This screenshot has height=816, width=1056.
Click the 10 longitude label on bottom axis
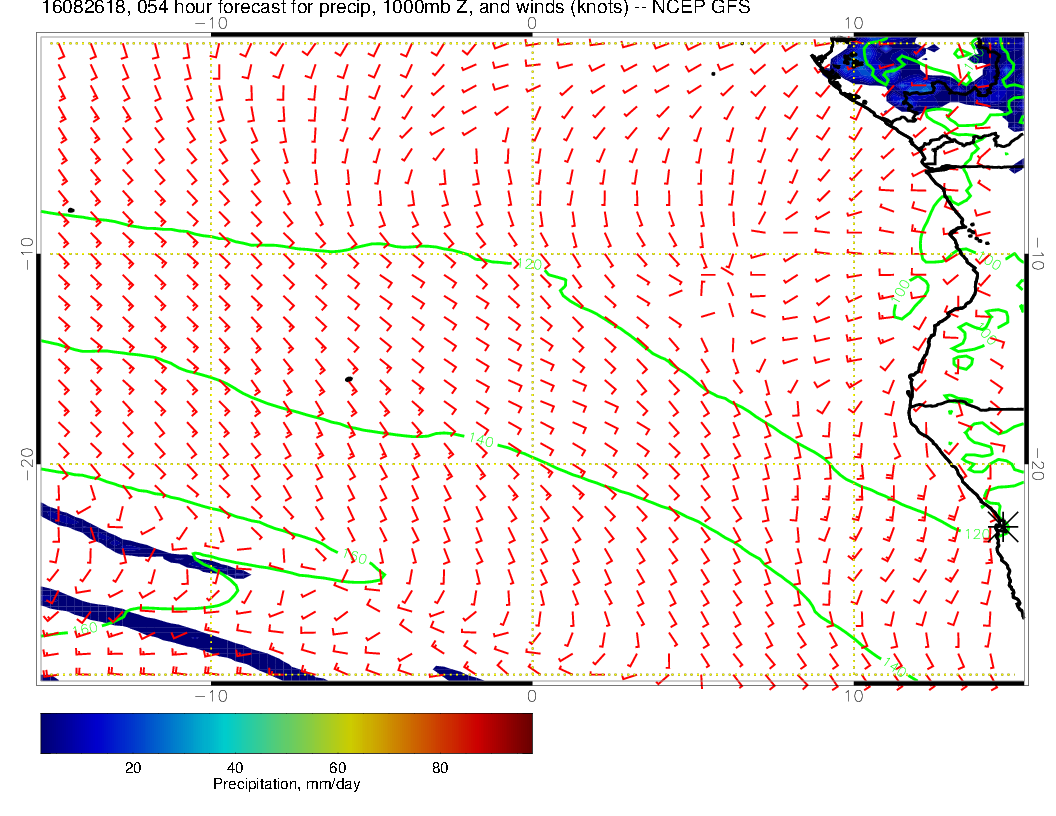tap(853, 695)
